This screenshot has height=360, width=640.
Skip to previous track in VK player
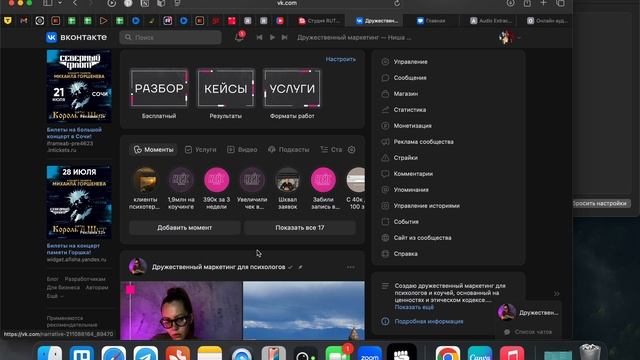[x=259, y=37]
